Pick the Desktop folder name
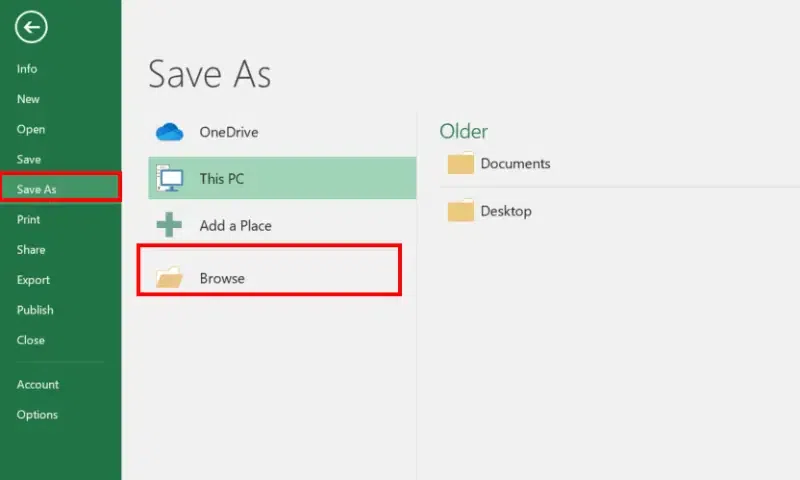The width and height of the screenshot is (800, 480). click(506, 211)
